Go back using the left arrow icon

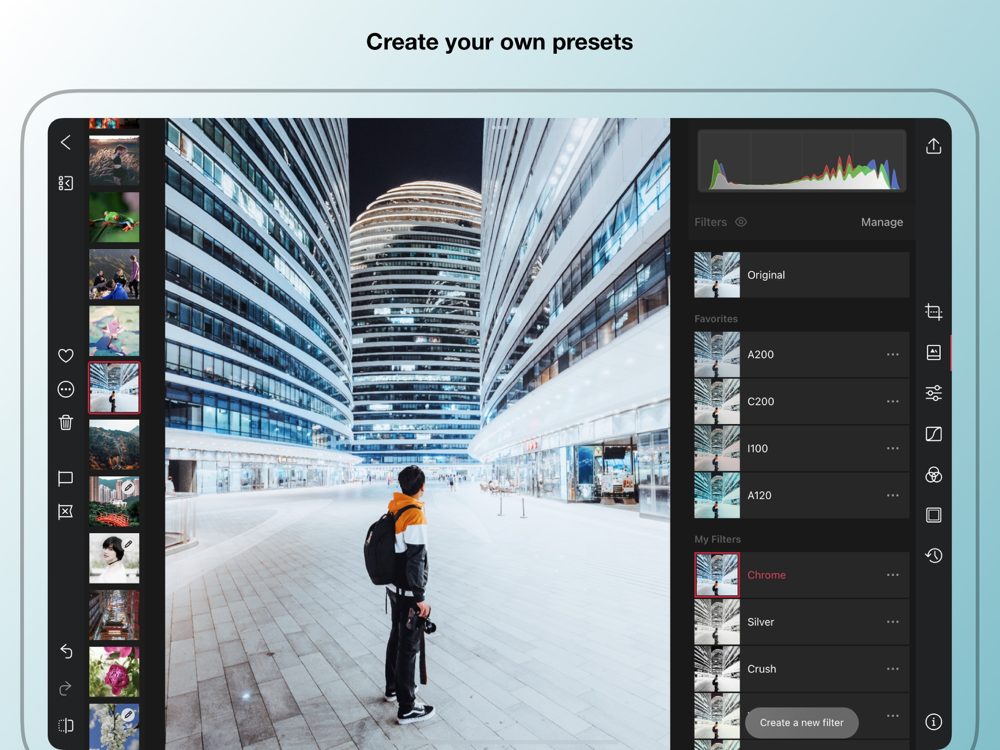coord(66,142)
